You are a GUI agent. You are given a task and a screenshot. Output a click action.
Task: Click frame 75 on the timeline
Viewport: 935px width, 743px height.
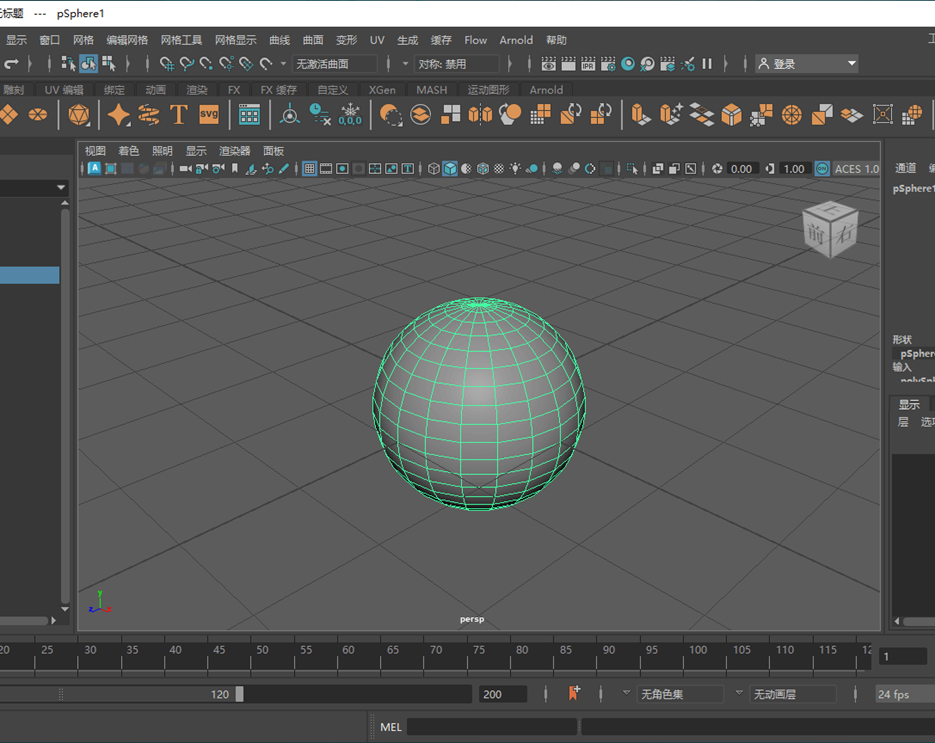pos(479,656)
